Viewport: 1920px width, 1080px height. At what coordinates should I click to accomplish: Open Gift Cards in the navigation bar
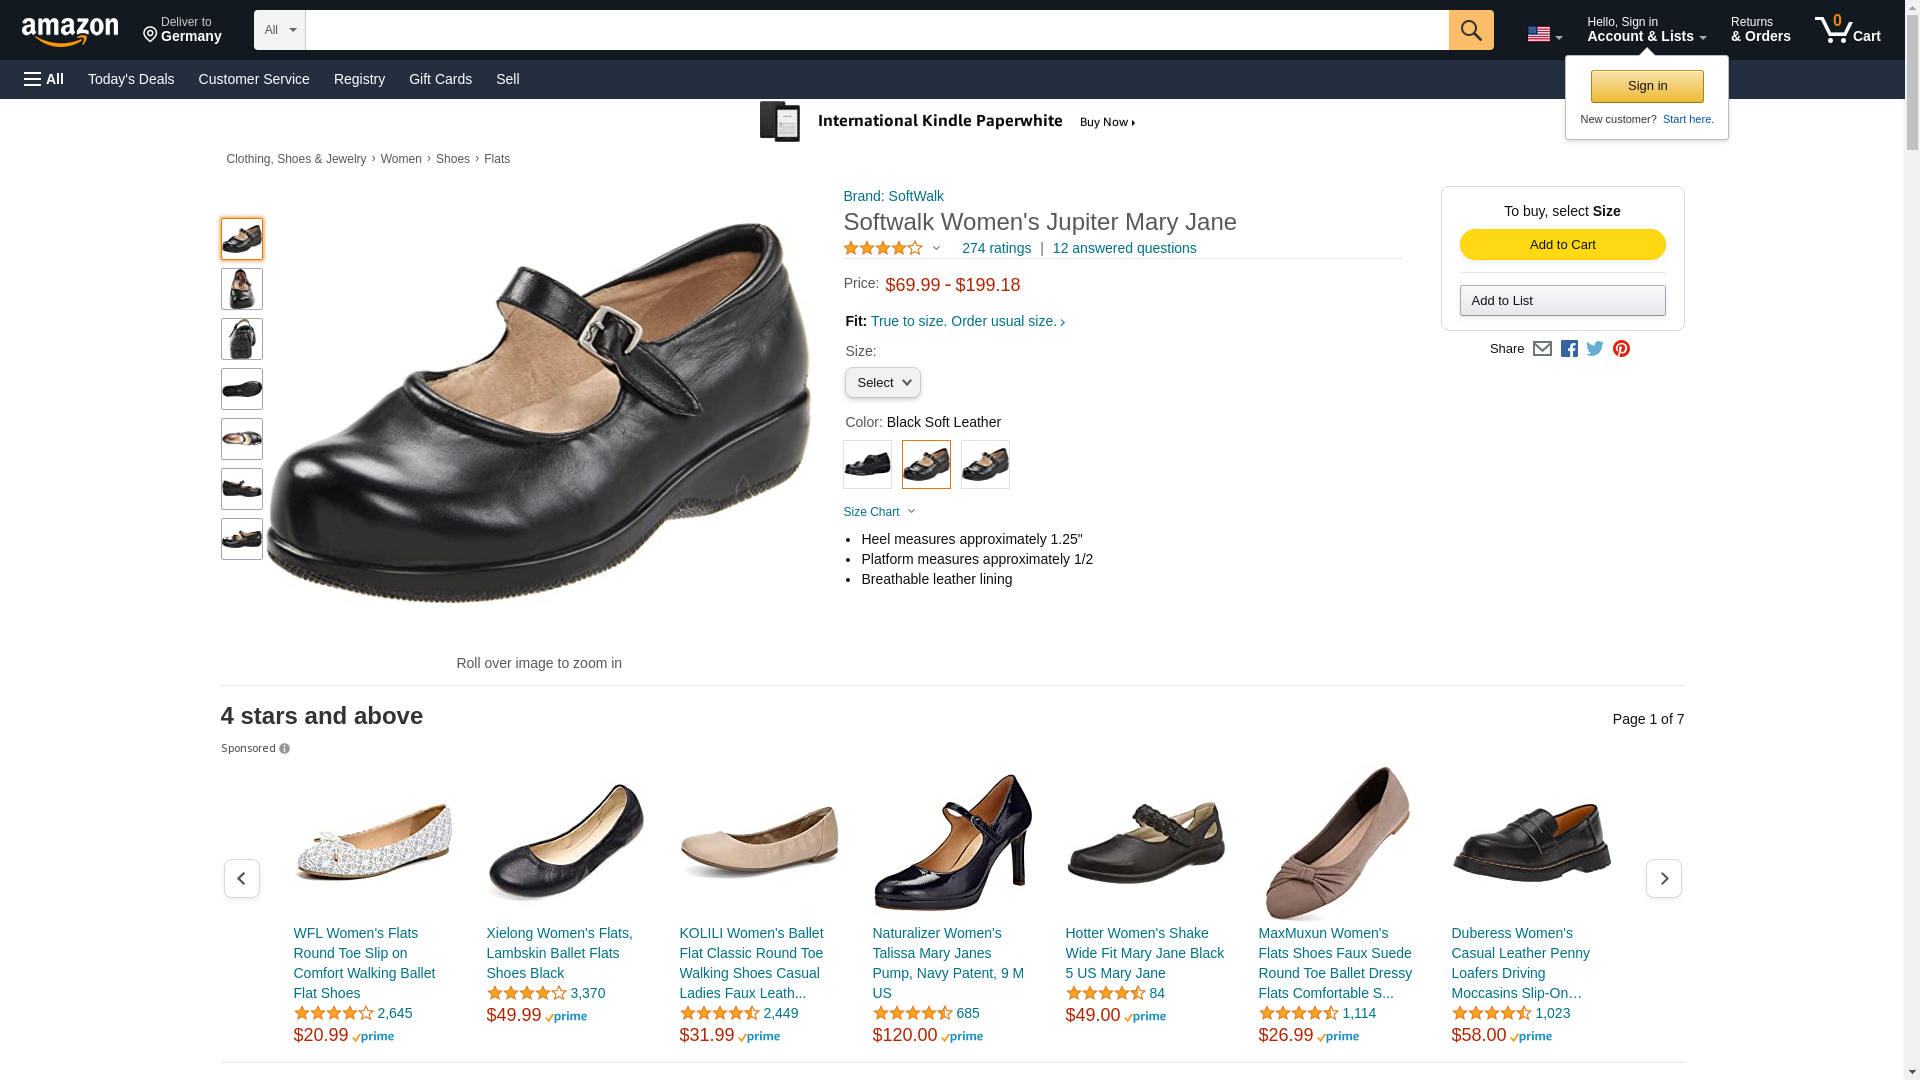(440, 79)
